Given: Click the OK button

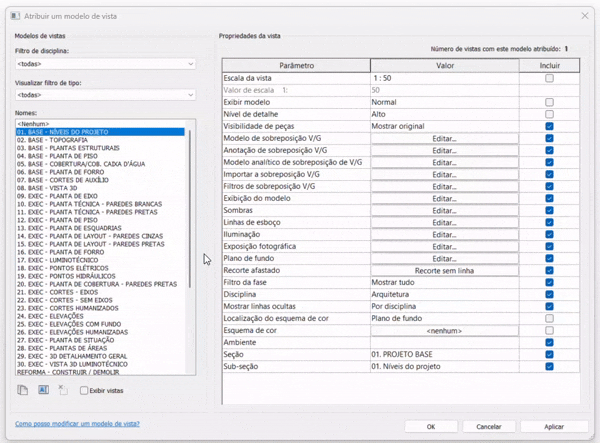Looking at the screenshot, I should point(430,426).
